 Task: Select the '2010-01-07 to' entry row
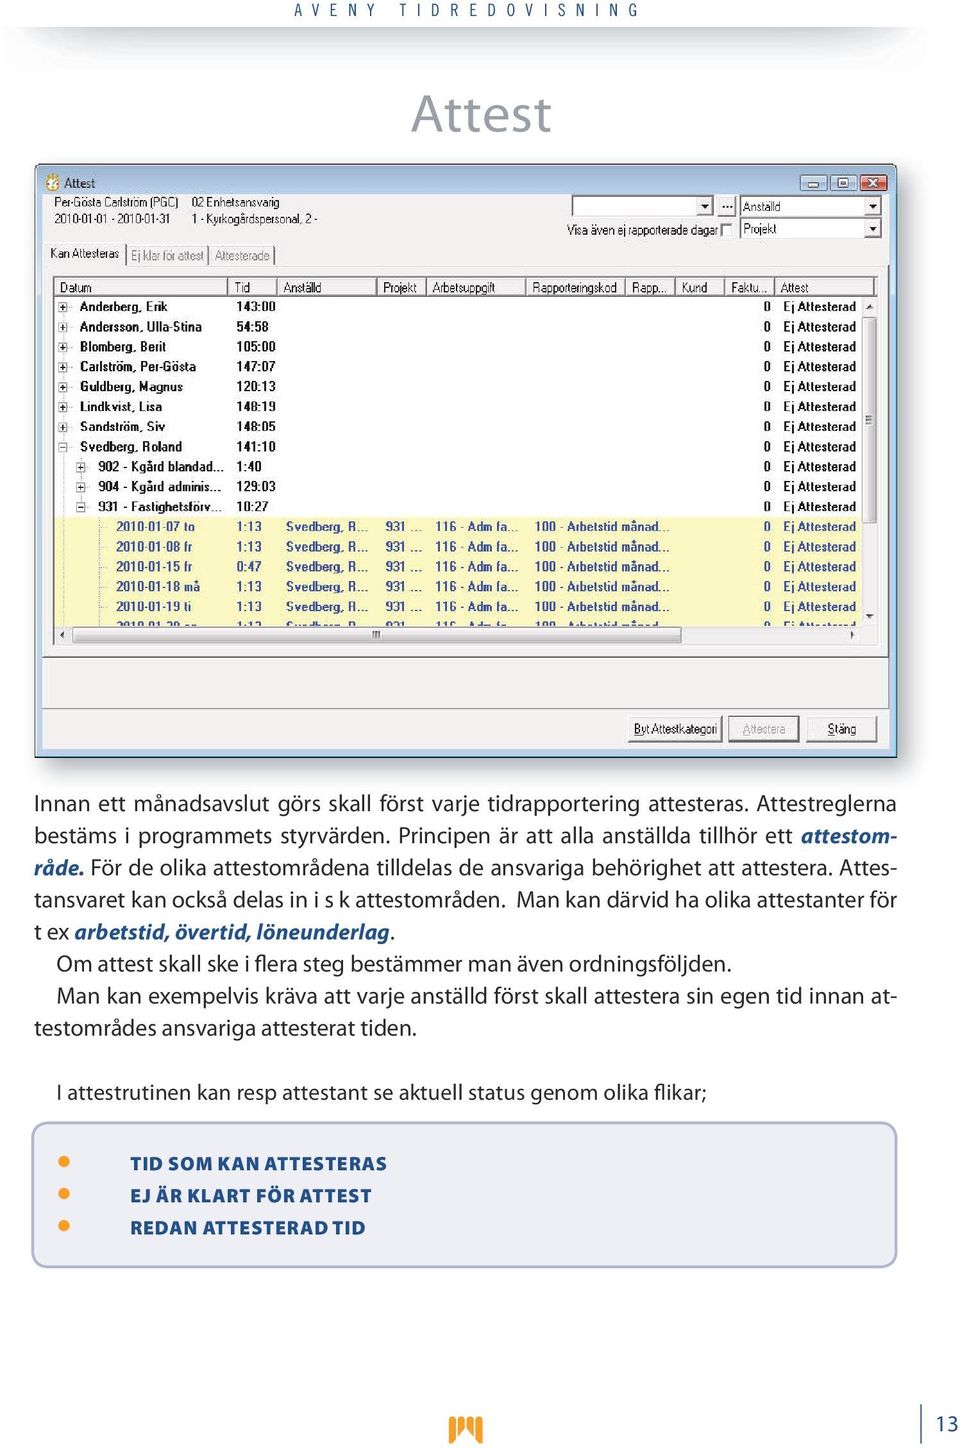pyautogui.click(x=459, y=527)
